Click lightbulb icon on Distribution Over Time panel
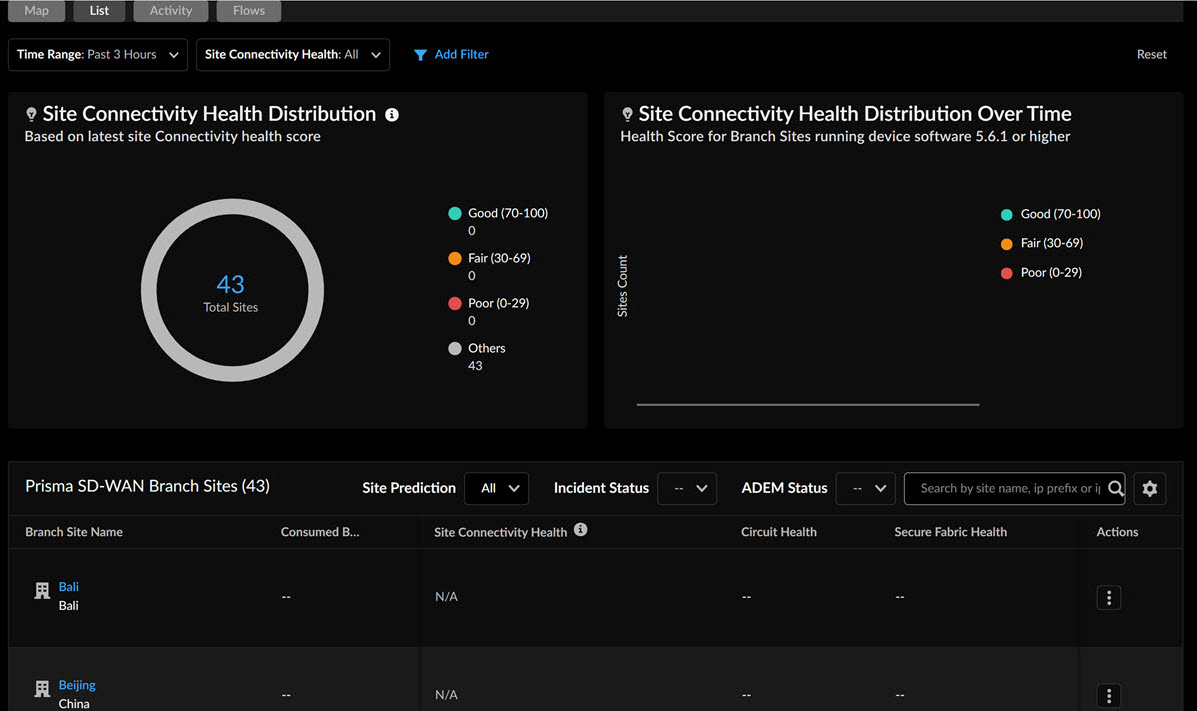Image resolution: width=1197 pixels, height=711 pixels. pyautogui.click(x=627, y=115)
